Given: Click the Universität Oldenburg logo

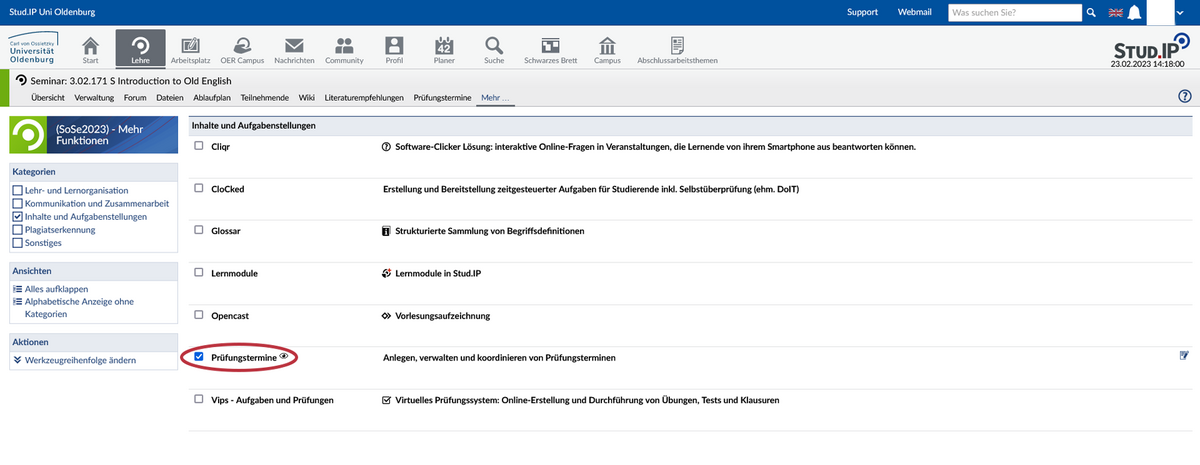Looking at the screenshot, I should (x=32, y=48).
